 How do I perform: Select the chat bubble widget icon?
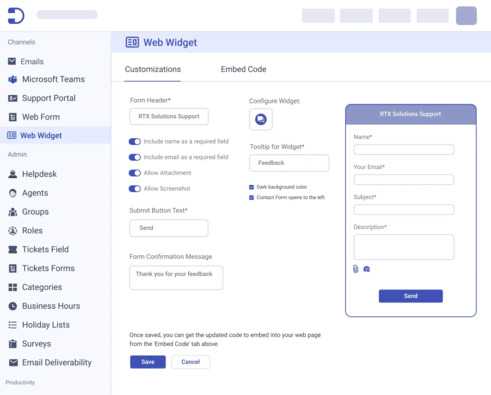(x=261, y=119)
